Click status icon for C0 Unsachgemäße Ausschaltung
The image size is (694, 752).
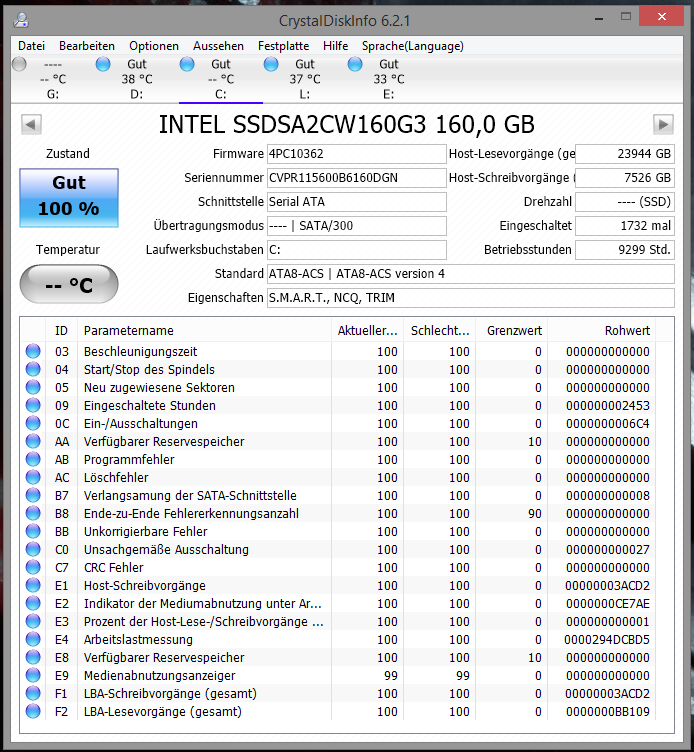tap(33, 549)
